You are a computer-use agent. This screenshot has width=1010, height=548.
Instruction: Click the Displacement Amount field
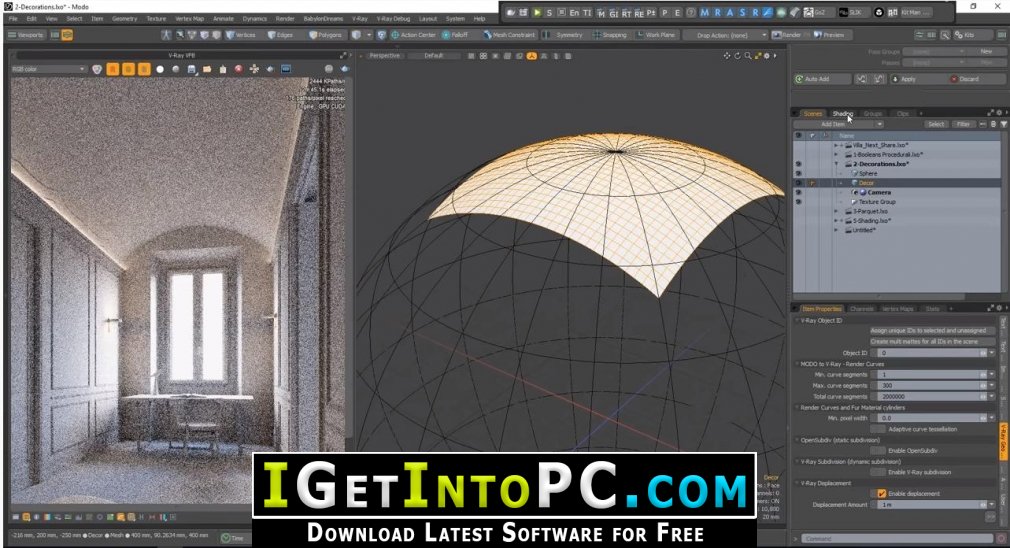932,504
